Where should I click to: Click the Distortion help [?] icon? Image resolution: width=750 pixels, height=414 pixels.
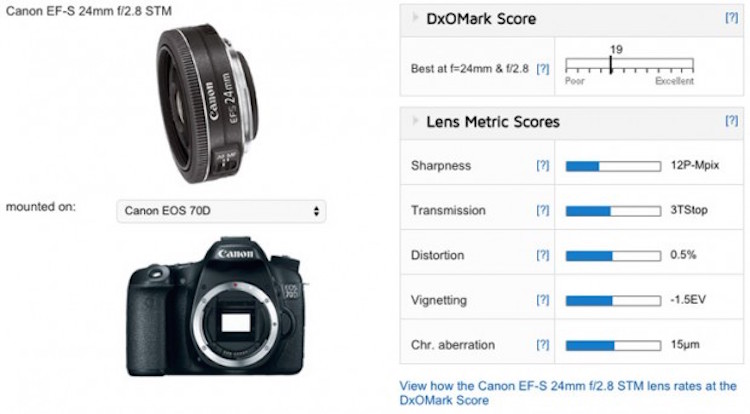(542, 255)
